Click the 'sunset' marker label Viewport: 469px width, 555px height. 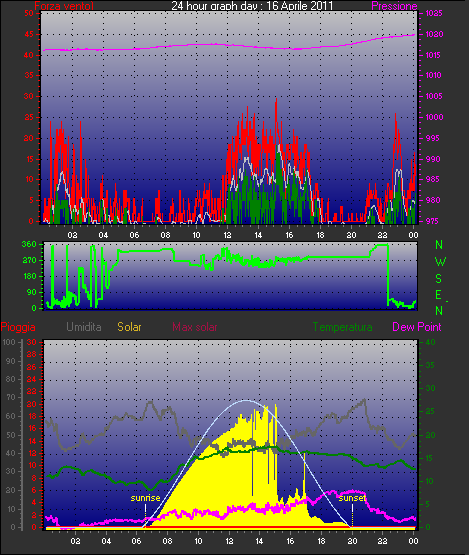(x=352, y=498)
